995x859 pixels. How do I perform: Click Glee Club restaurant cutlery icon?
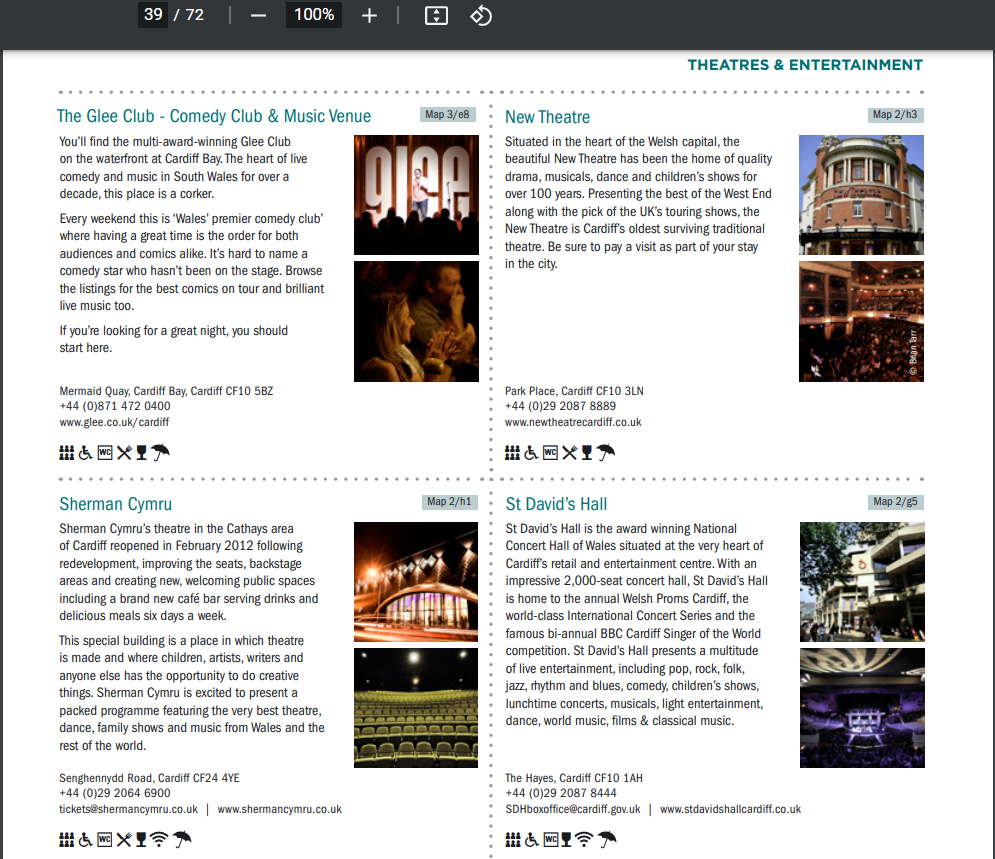click(124, 452)
